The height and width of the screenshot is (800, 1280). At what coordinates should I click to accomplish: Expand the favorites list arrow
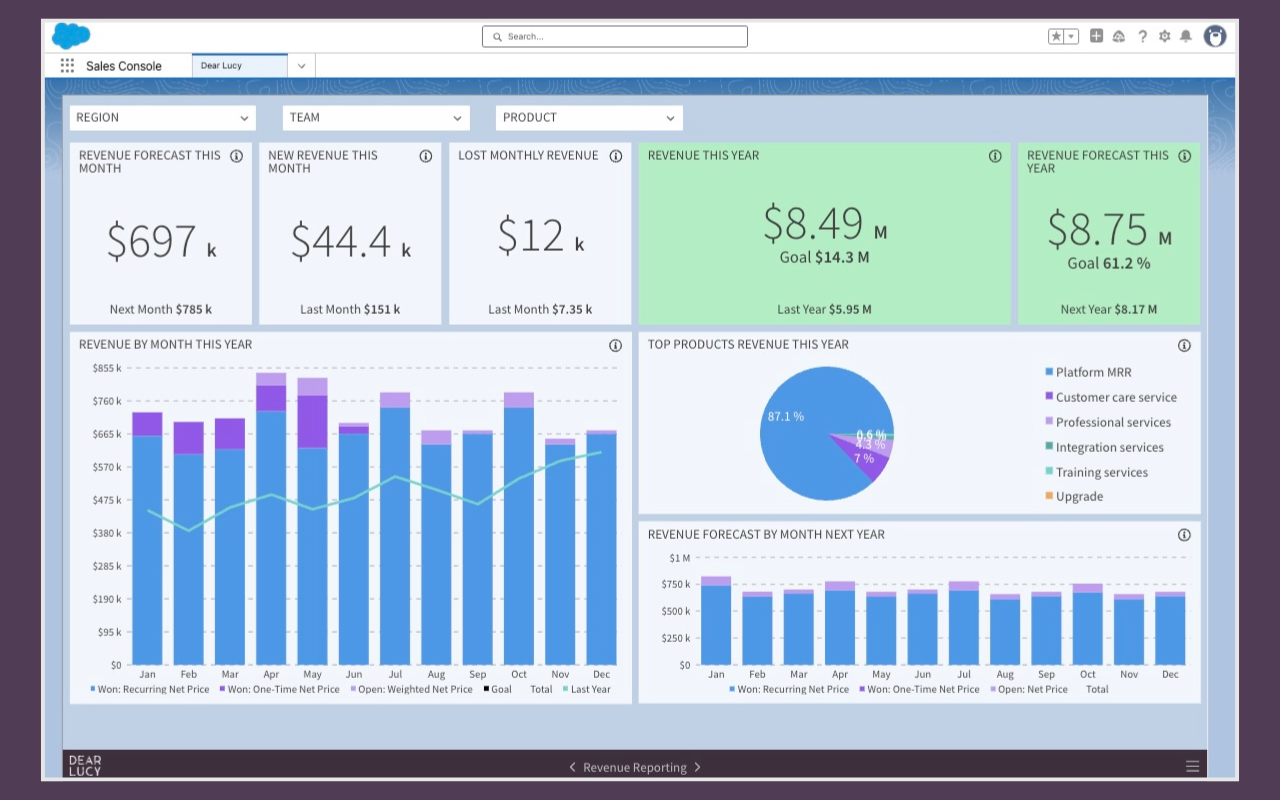[x=1072, y=36]
